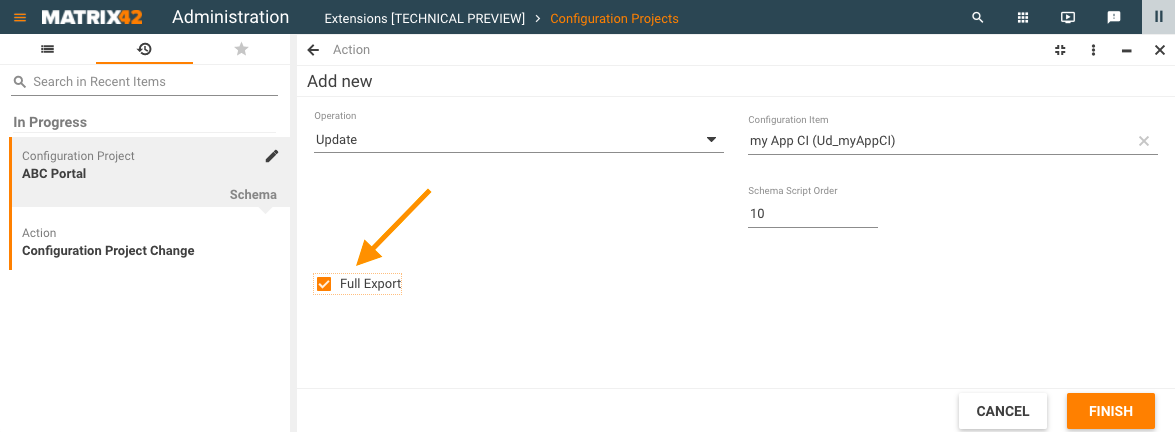This screenshot has height=432, width=1175.
Task: Open the video tutorials icon
Action: pos(1068,18)
